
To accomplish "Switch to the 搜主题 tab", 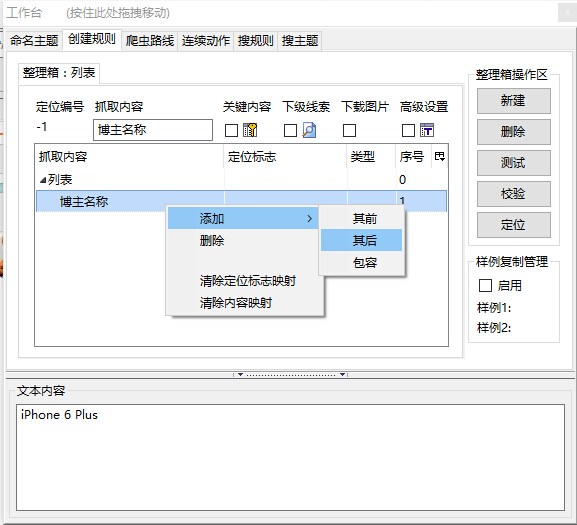I will pos(300,40).
